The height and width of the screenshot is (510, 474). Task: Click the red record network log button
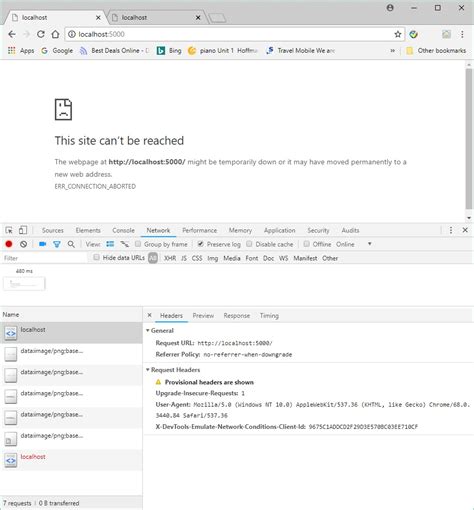pos(9,244)
